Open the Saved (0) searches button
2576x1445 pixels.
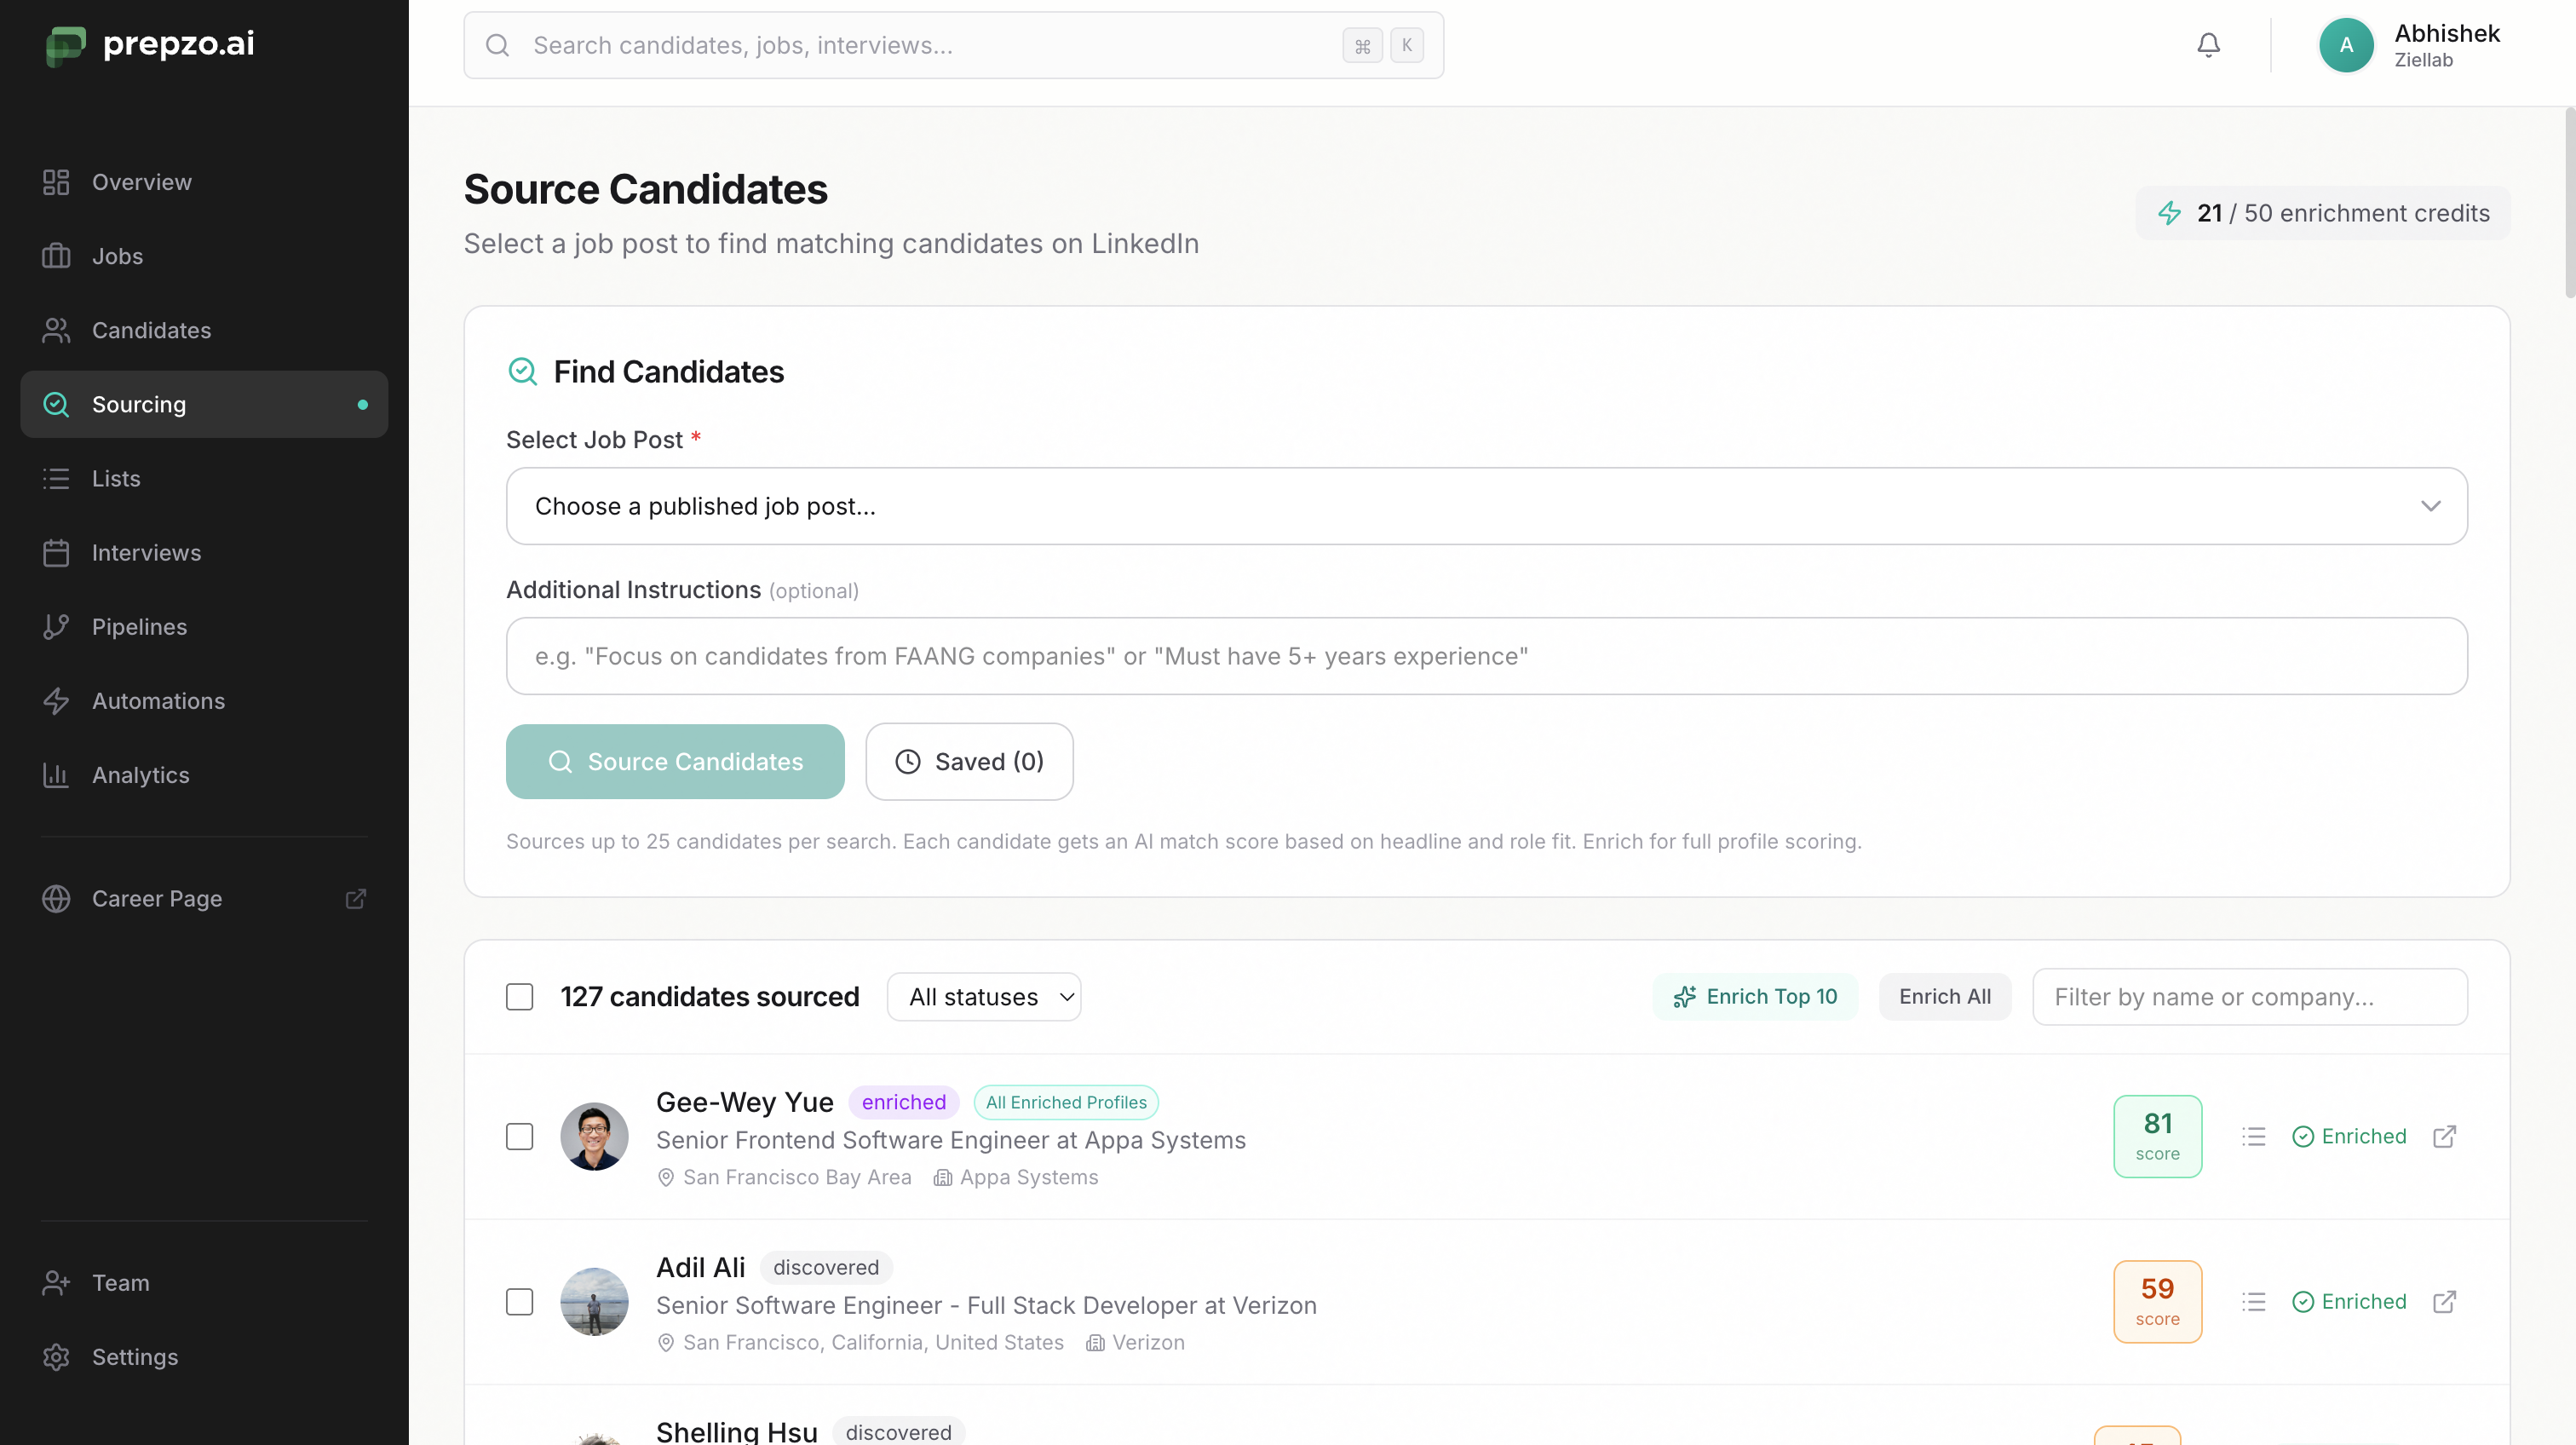[968, 761]
